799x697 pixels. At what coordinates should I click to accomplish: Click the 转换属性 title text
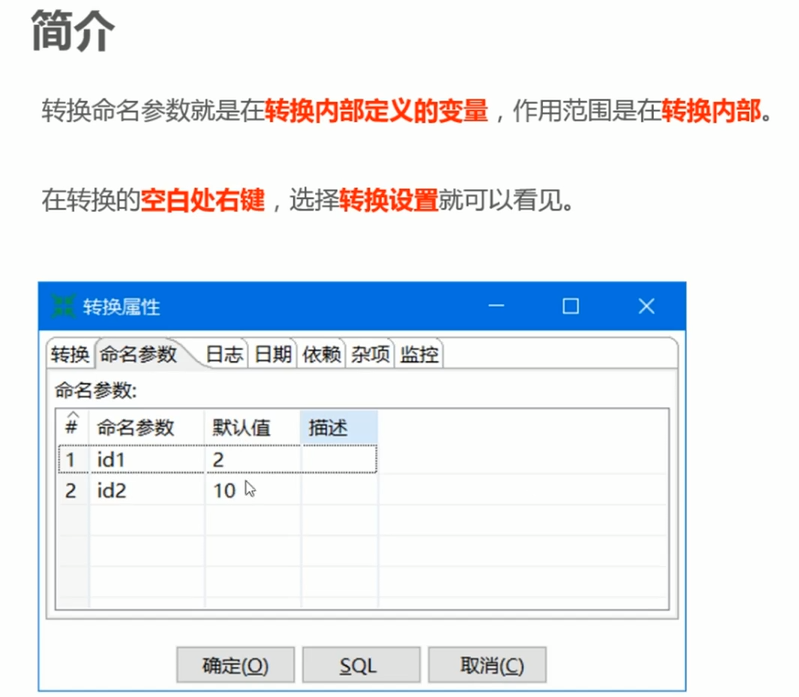121,307
